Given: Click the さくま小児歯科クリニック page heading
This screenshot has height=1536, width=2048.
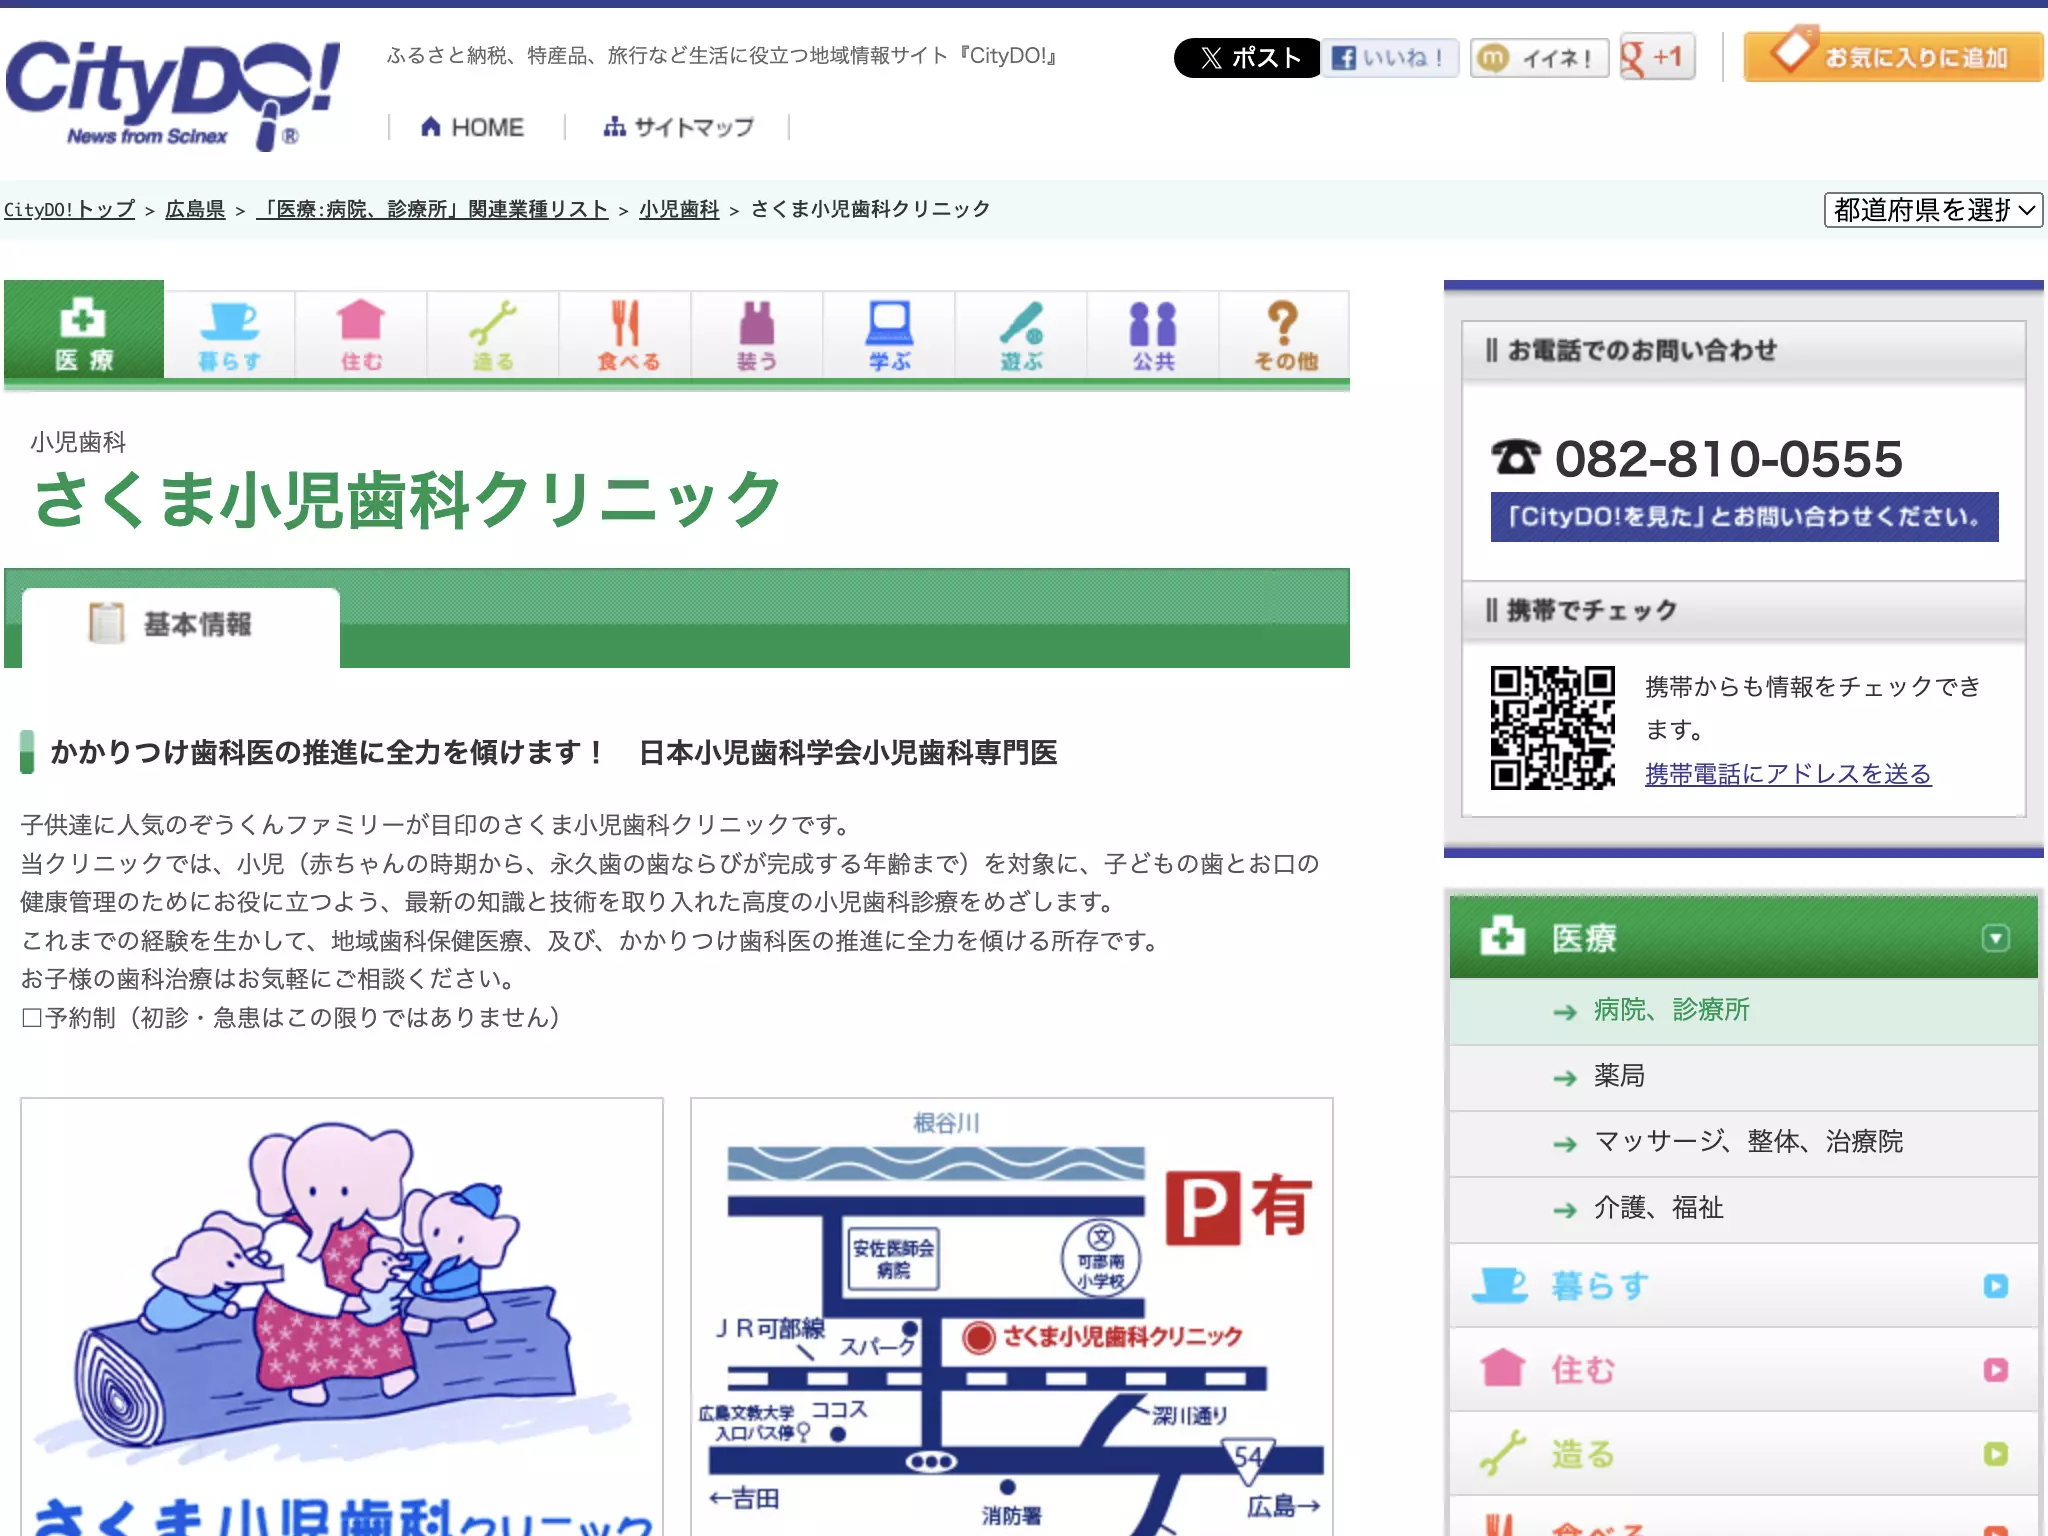Looking at the screenshot, I should [407, 499].
